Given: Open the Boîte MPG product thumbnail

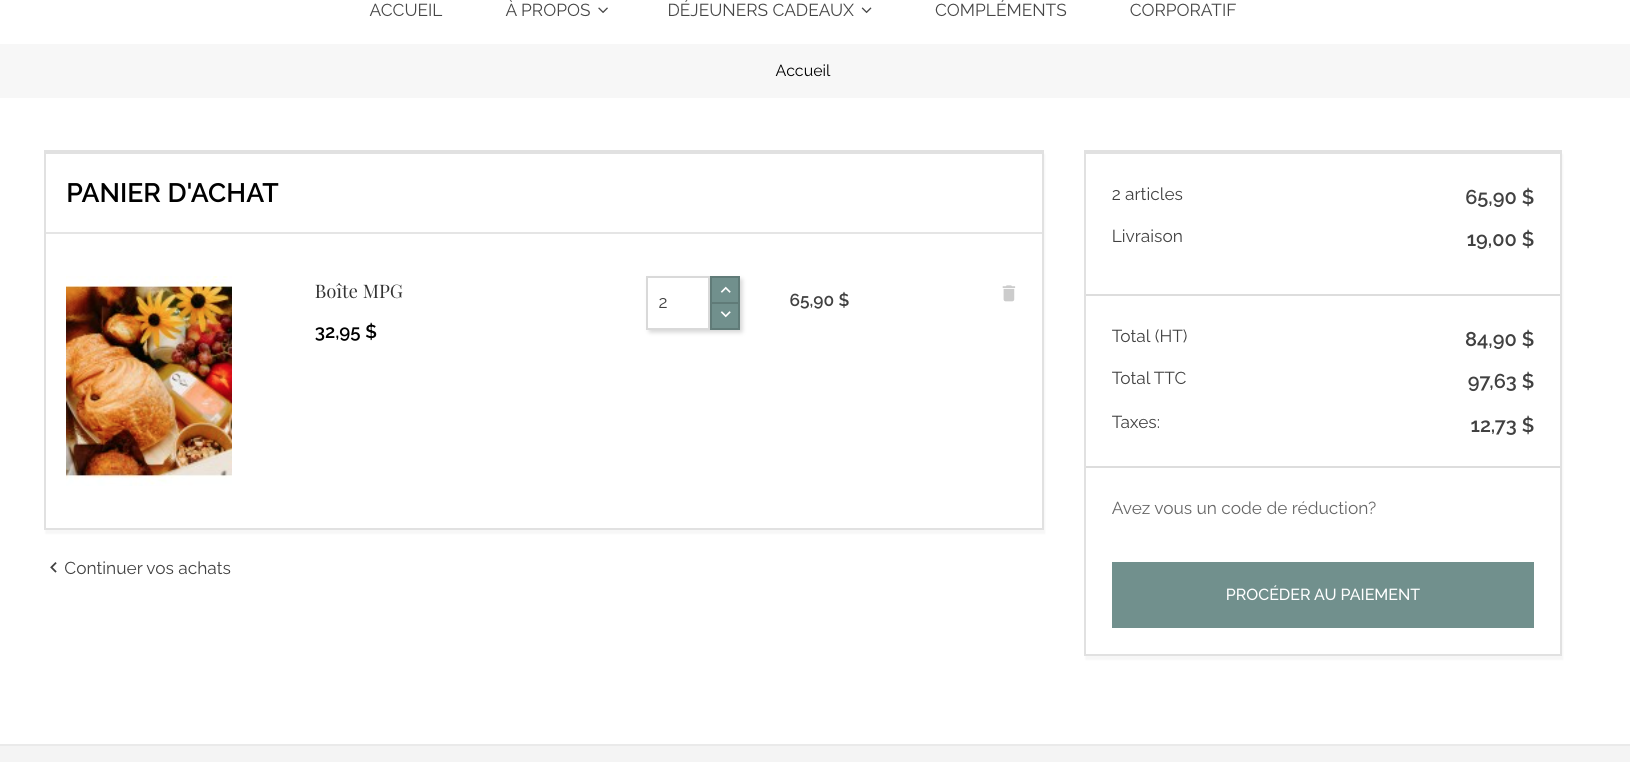Looking at the screenshot, I should pyautogui.click(x=149, y=381).
